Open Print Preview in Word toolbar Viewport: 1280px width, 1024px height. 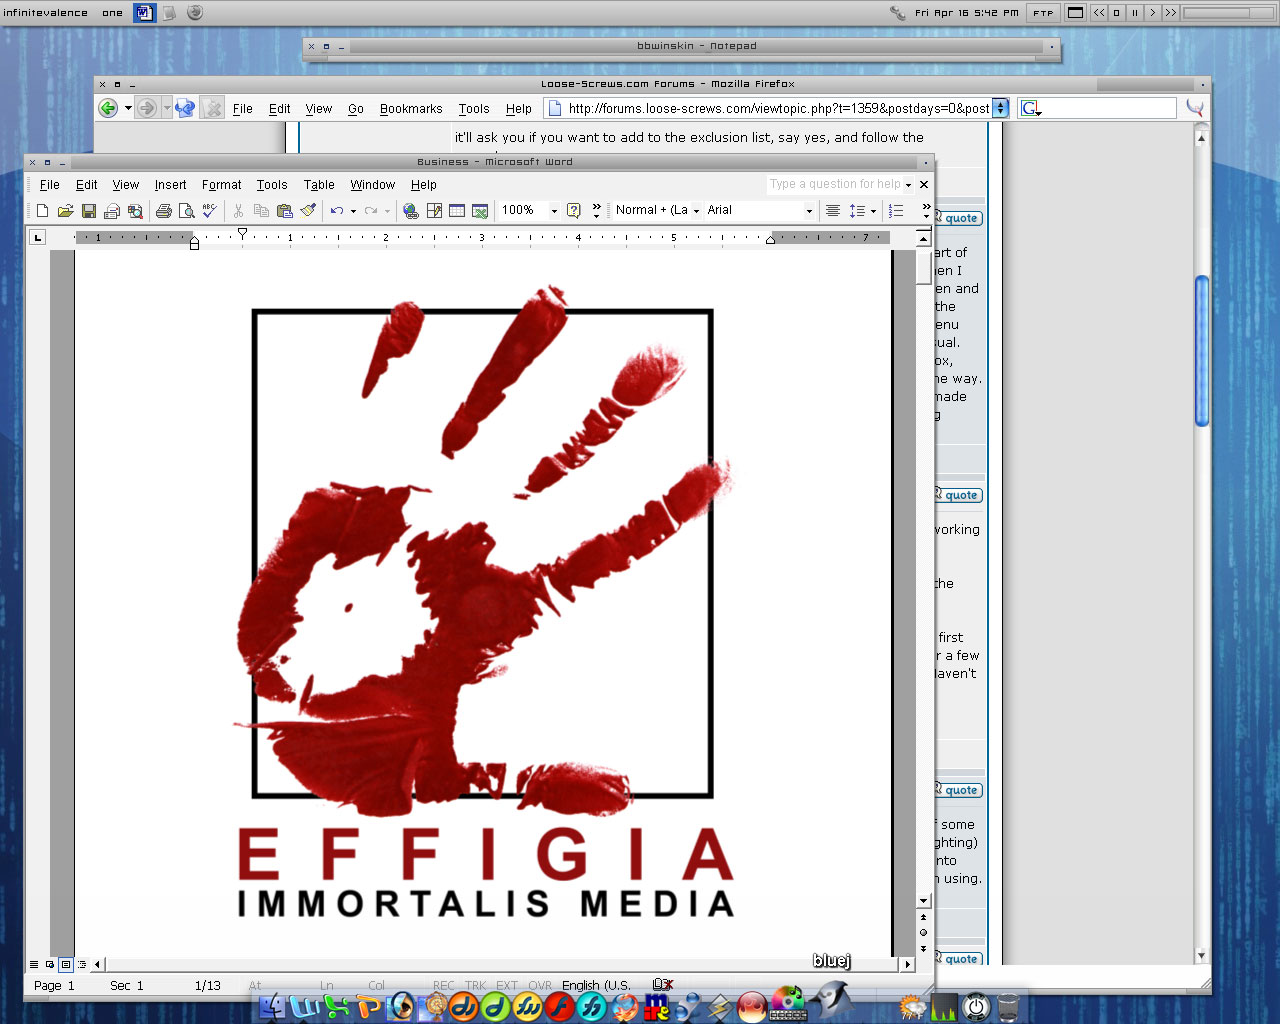[x=186, y=211]
